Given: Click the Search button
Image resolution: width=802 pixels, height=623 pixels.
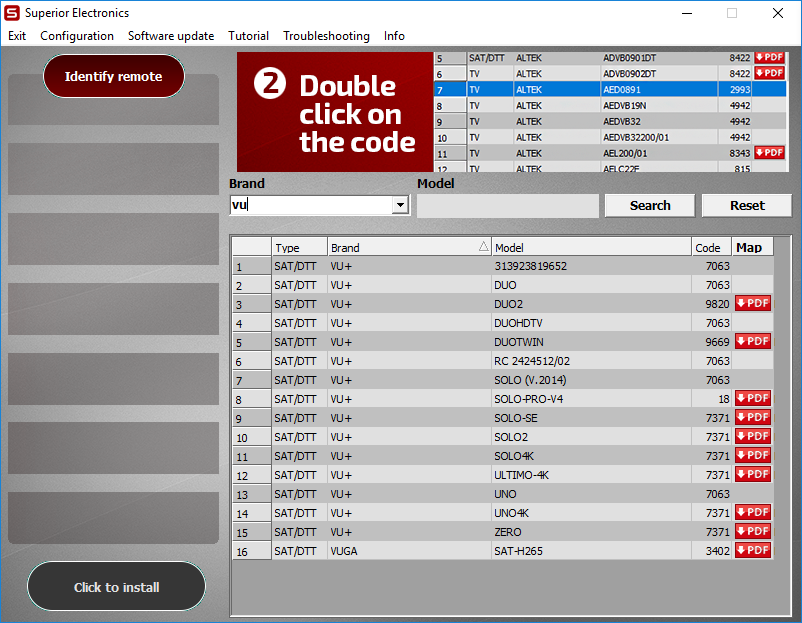Looking at the screenshot, I should pos(650,206).
